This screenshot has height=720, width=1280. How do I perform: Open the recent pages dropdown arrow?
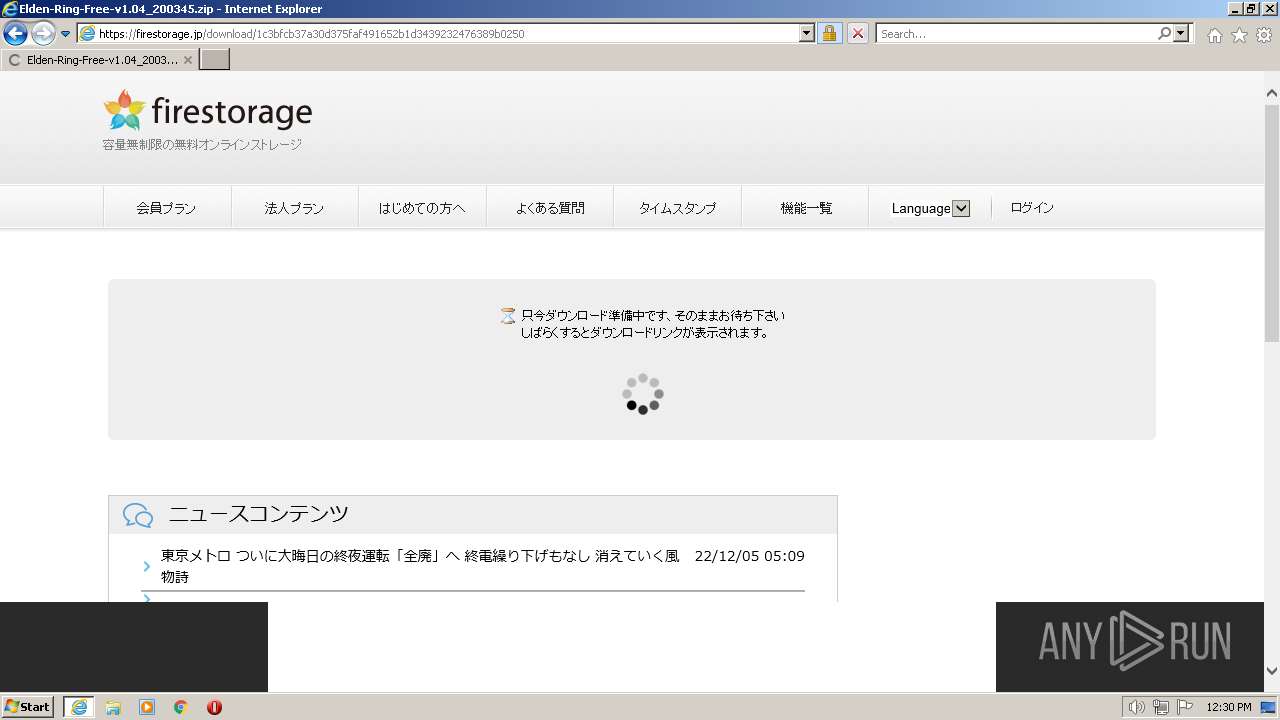pyautogui.click(x=65, y=34)
